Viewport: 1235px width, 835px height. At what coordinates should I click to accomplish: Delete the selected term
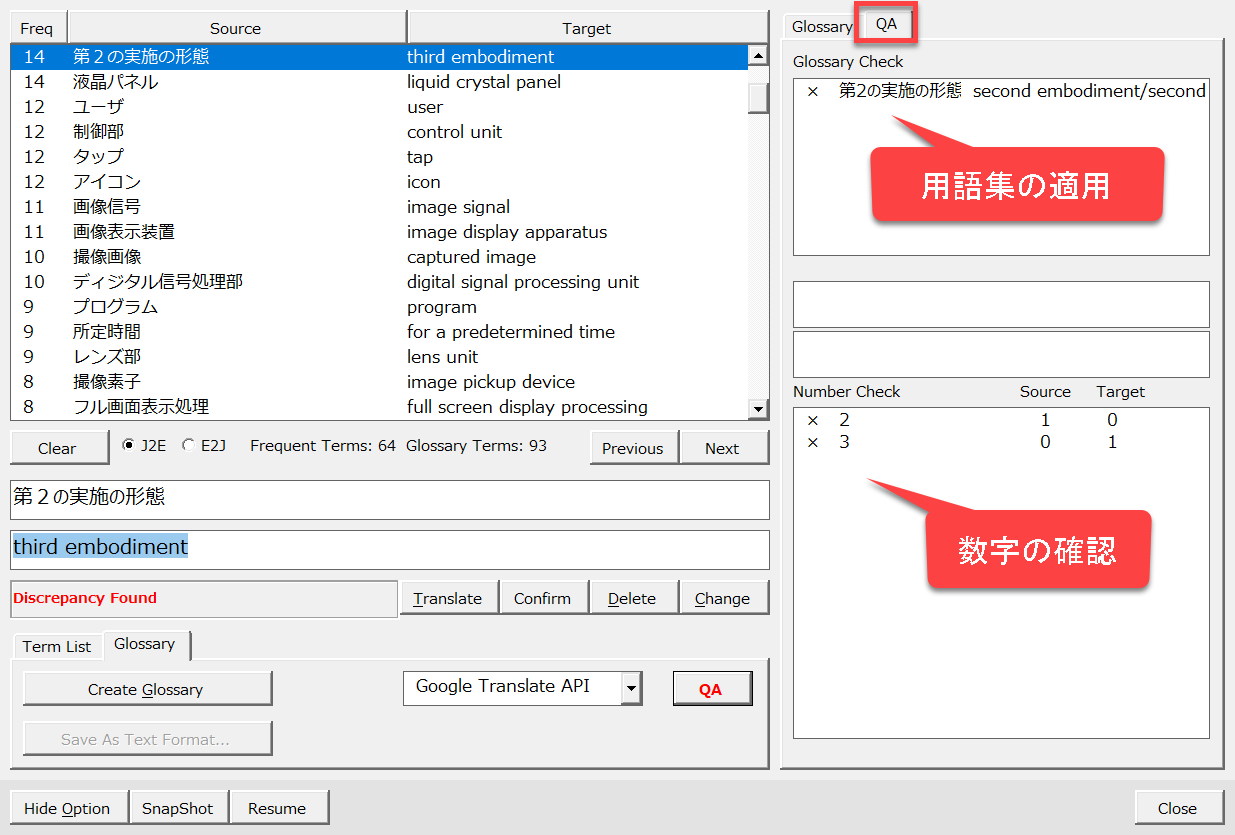pyautogui.click(x=632, y=598)
